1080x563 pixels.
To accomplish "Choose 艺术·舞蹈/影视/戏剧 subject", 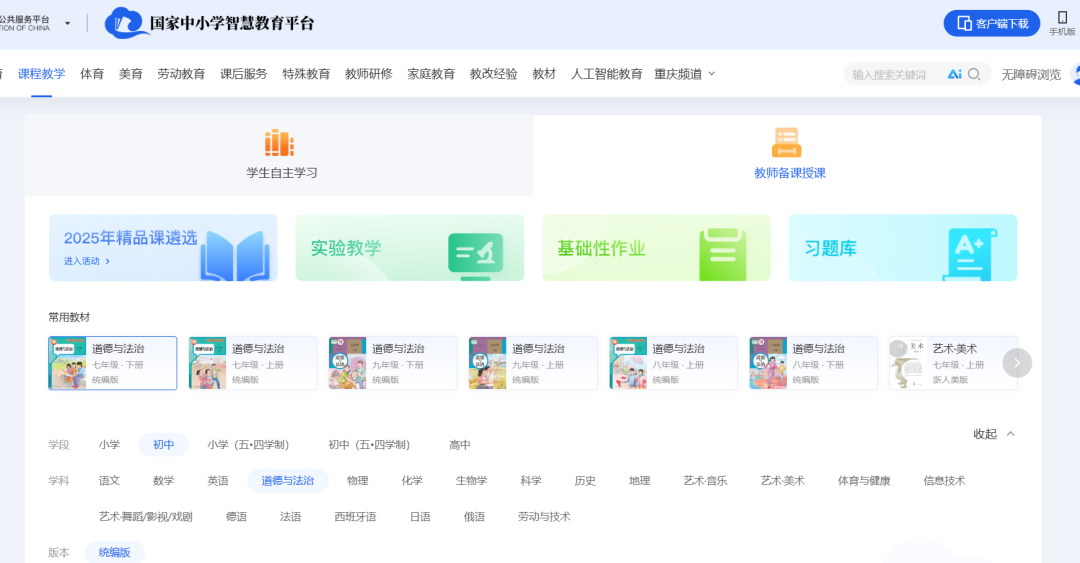I will point(146,516).
